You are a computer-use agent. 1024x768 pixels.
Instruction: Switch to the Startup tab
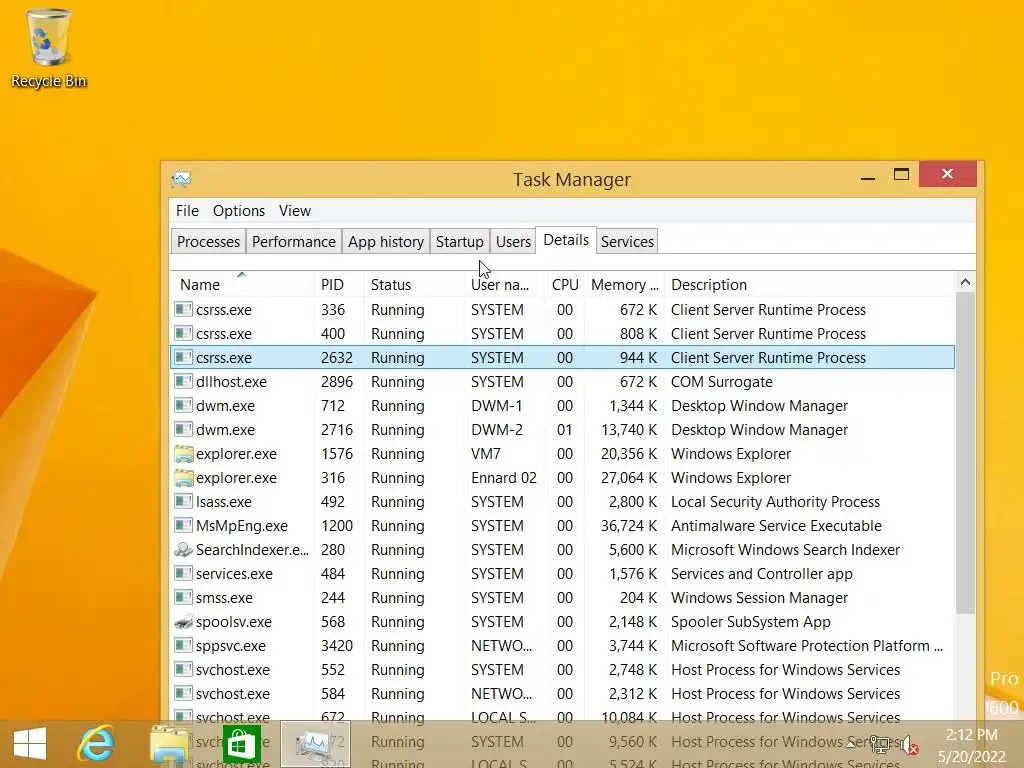click(x=459, y=242)
